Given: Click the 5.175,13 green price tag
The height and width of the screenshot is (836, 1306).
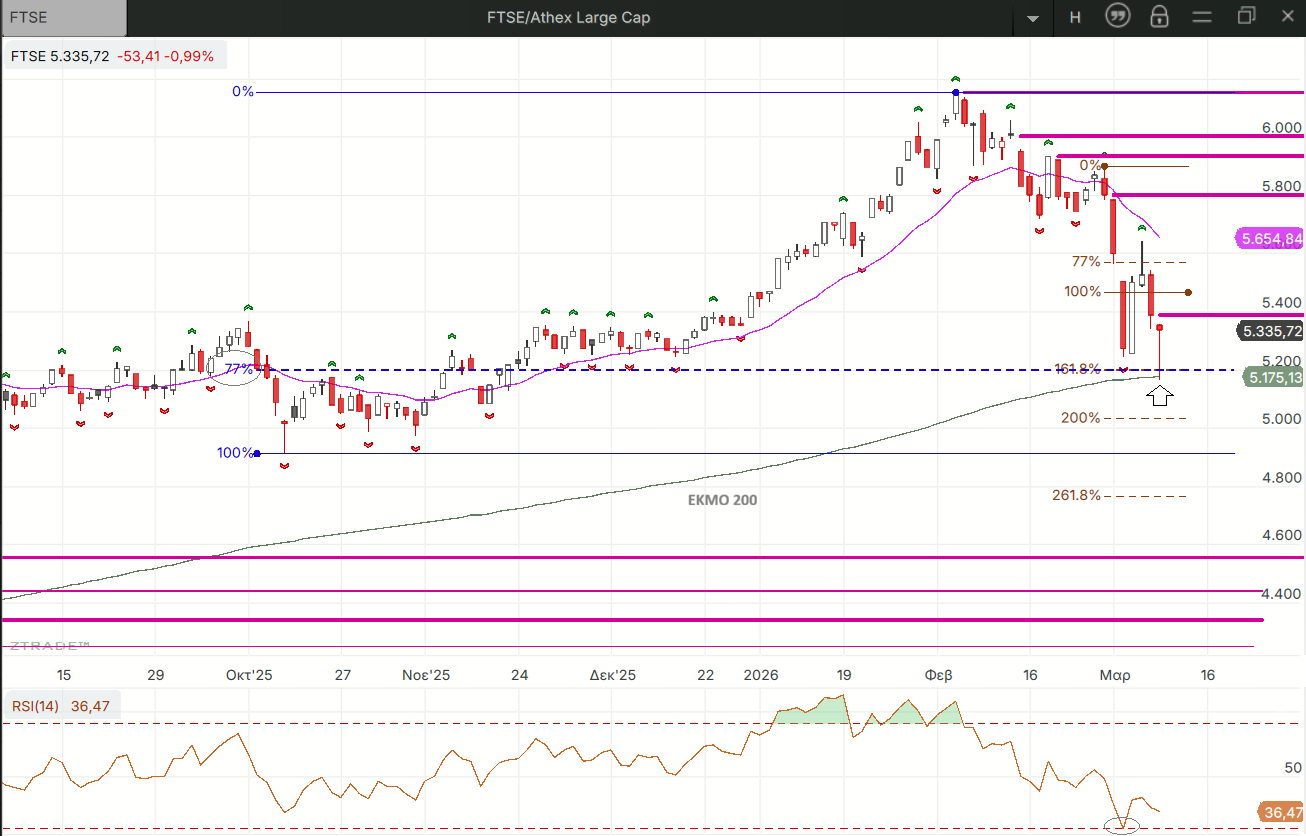Looking at the screenshot, I should [x=1274, y=377].
